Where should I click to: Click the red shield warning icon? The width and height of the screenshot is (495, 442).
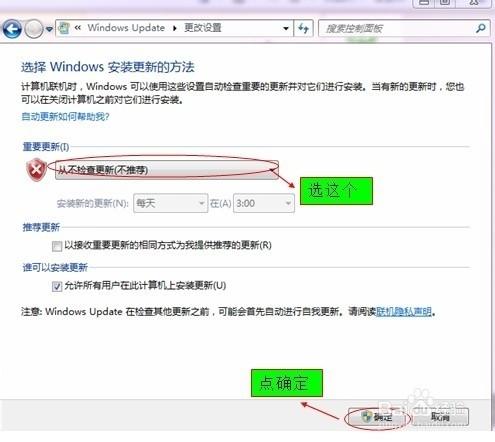click(x=36, y=170)
